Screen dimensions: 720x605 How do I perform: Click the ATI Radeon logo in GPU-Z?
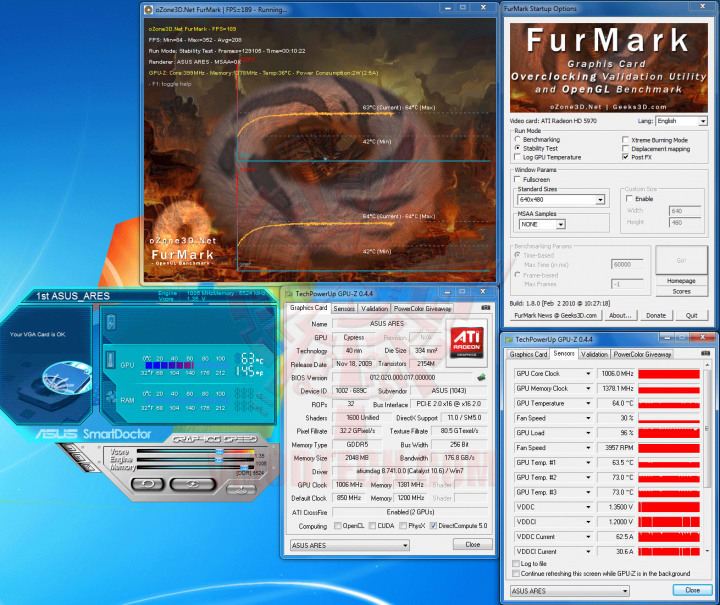click(467, 343)
